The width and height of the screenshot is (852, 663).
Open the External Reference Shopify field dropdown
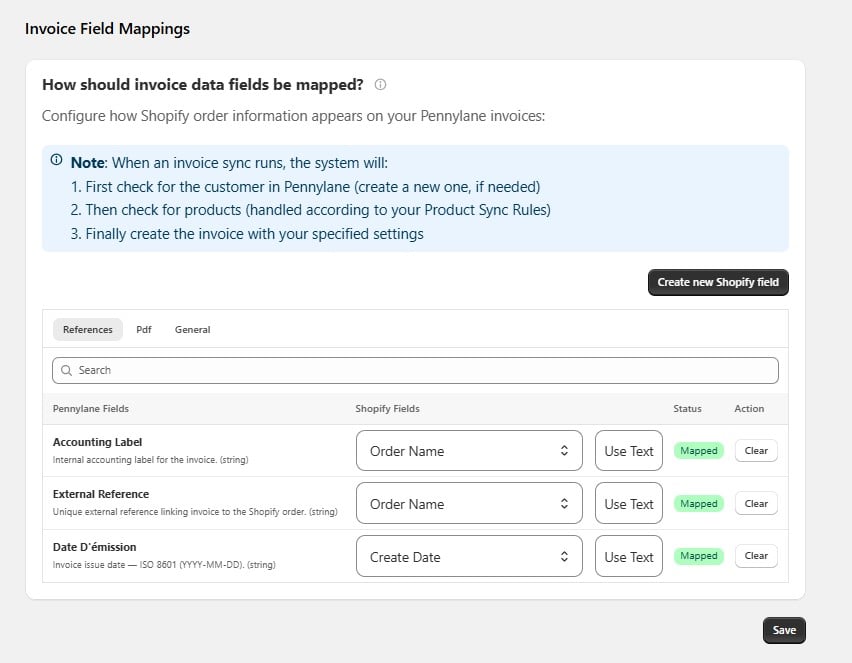pos(469,503)
